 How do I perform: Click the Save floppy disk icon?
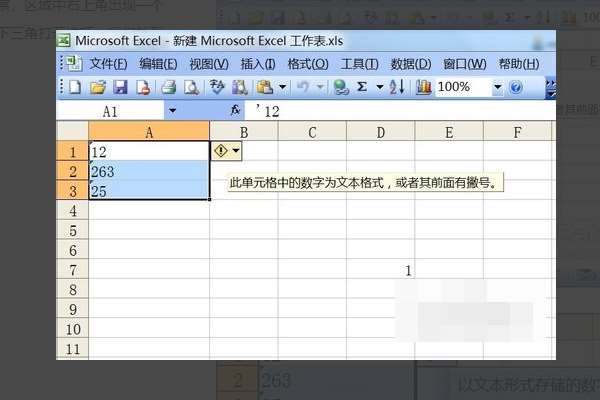(120, 87)
